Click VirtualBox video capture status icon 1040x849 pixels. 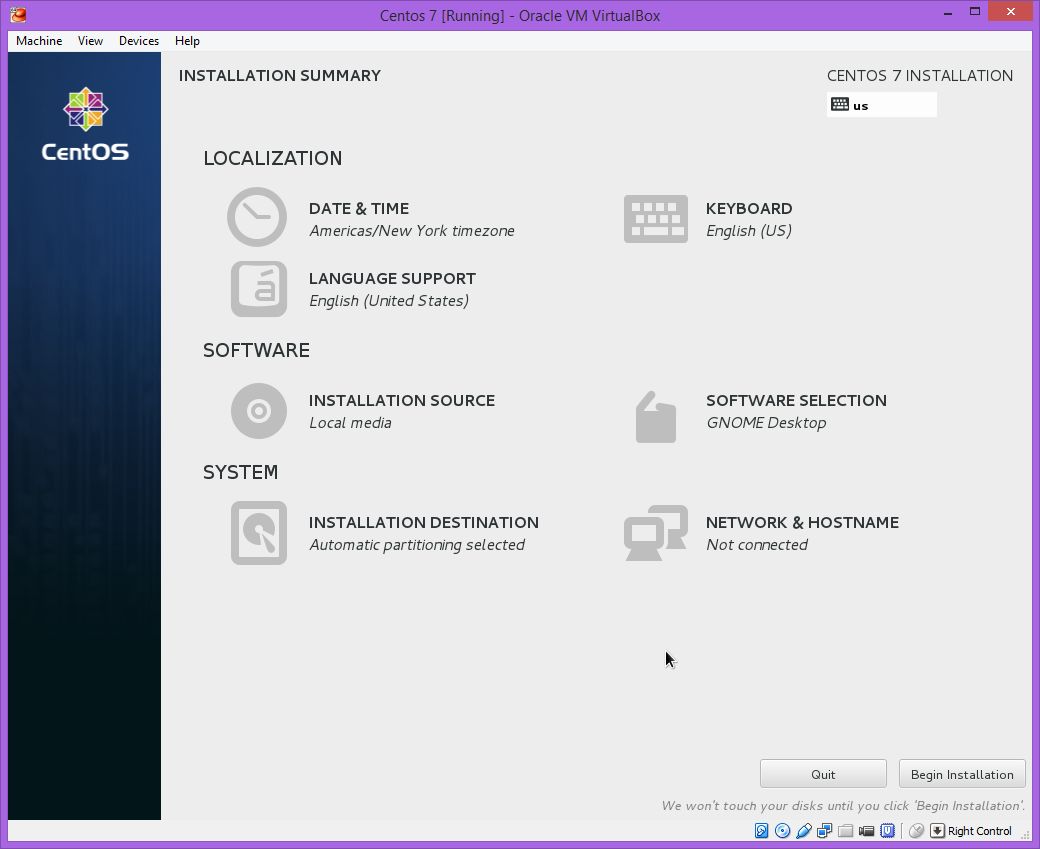point(866,830)
